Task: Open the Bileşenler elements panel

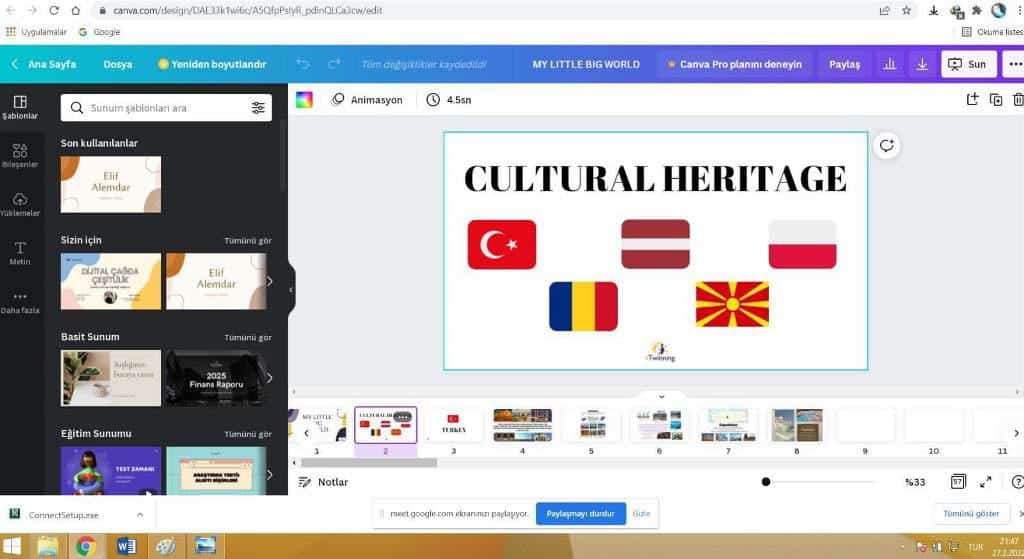Action: coord(20,155)
